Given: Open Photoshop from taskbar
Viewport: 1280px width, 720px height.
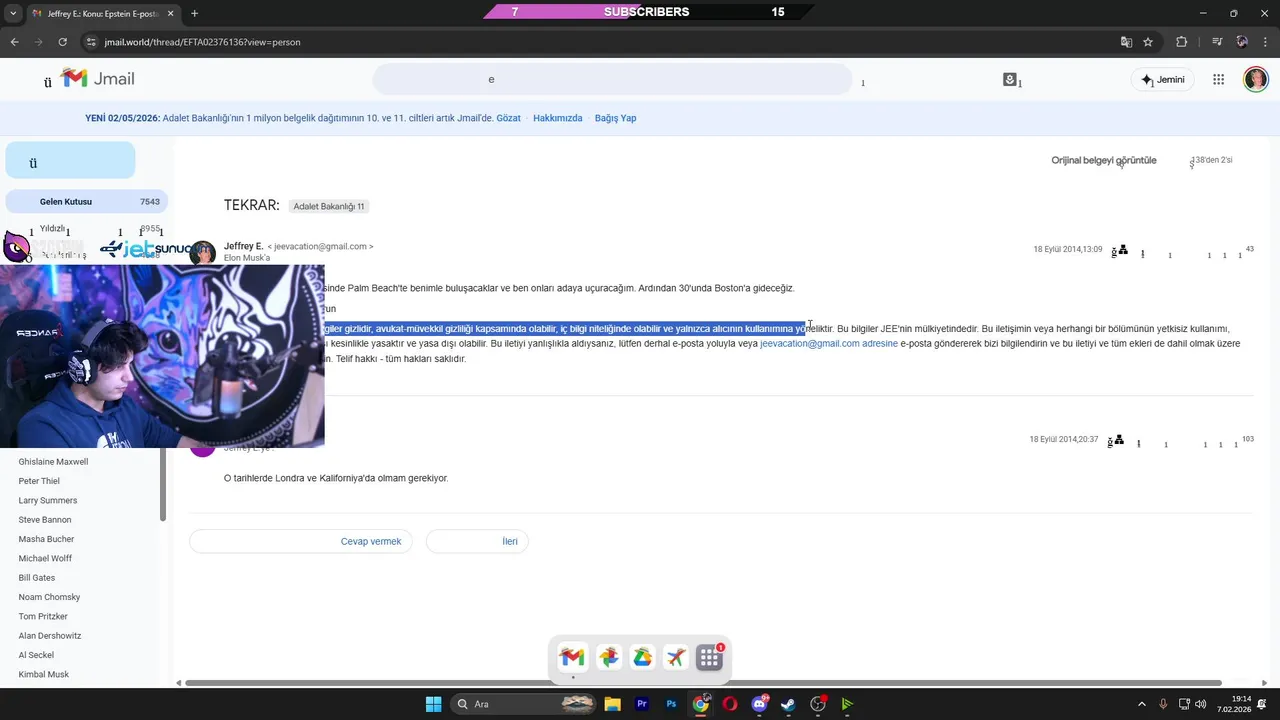Looking at the screenshot, I should click(x=671, y=704).
